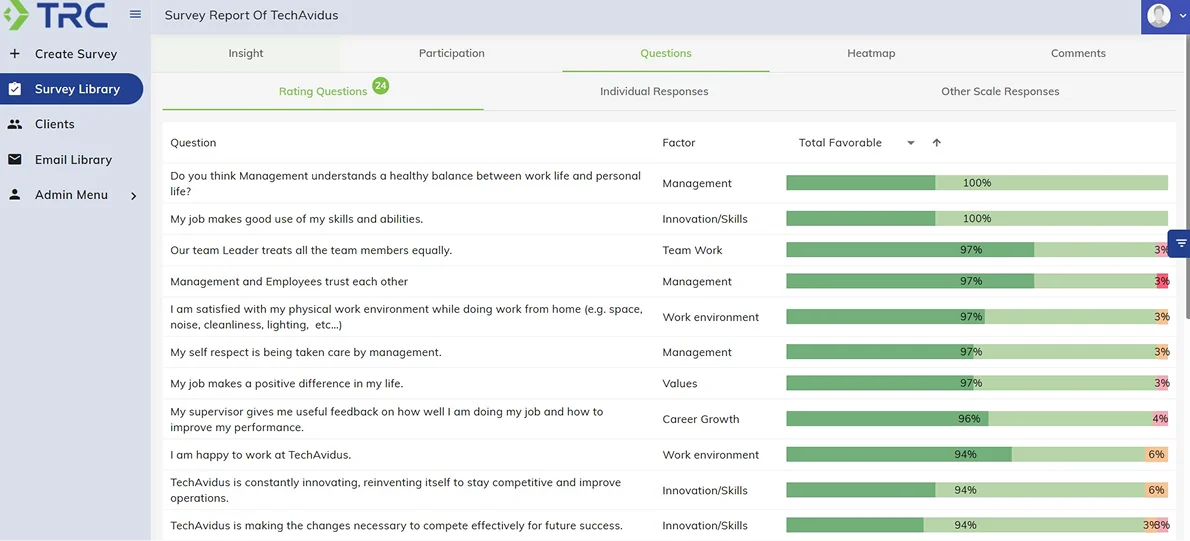The image size is (1190, 541).
Task: Switch to the Participation tab
Action: (x=452, y=53)
